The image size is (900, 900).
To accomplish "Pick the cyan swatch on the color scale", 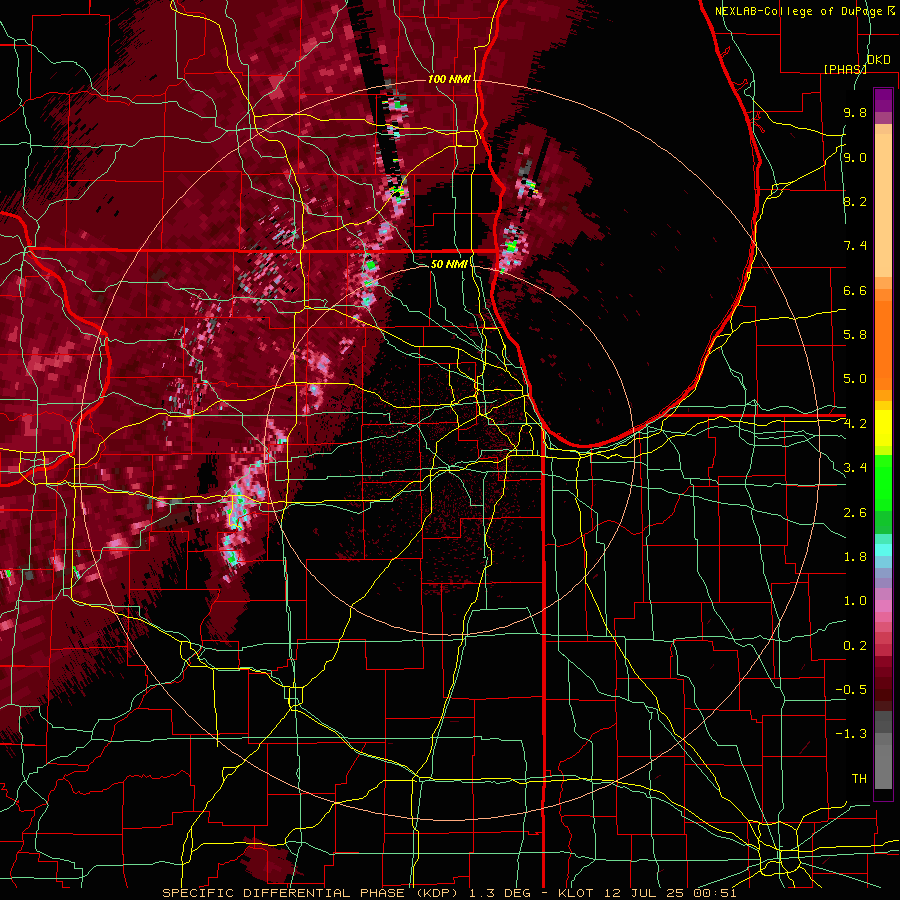I will pyautogui.click(x=883, y=550).
